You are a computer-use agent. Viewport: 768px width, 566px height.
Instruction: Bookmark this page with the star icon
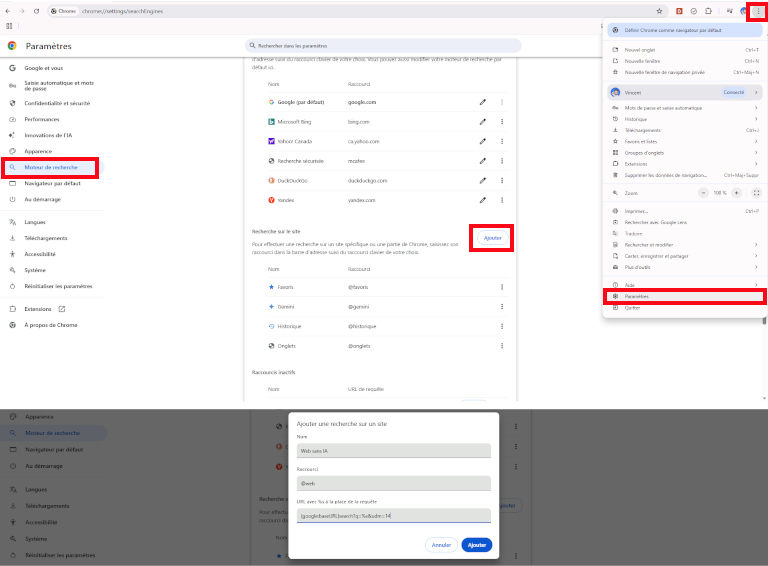659,11
